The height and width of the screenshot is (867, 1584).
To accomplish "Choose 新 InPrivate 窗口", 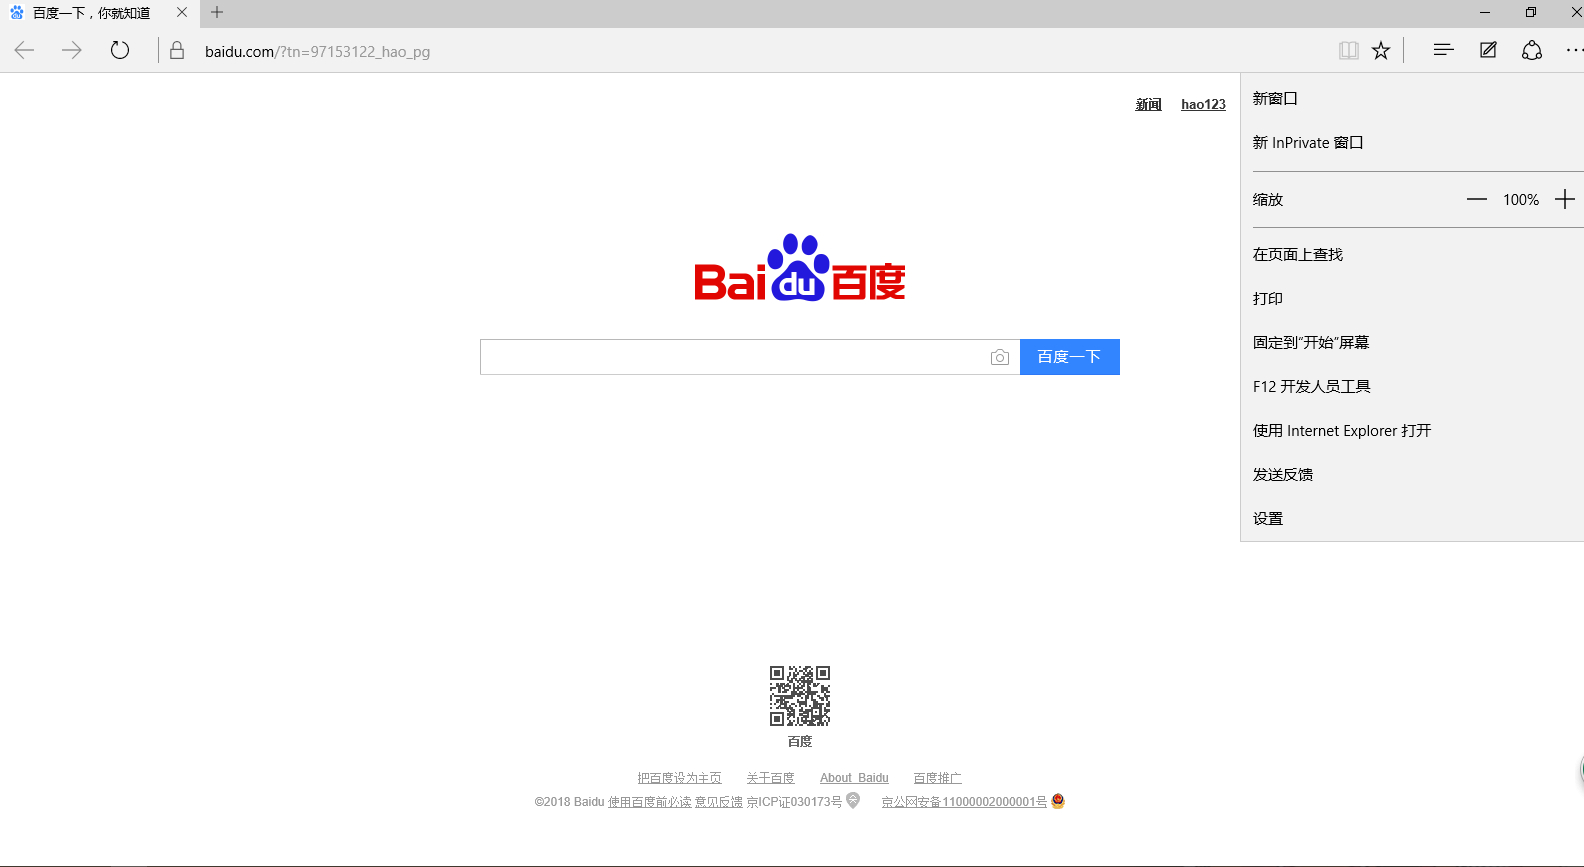I will click(1412, 142).
